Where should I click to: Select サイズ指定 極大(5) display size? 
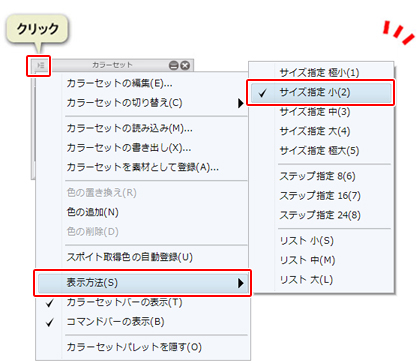[x=319, y=151]
